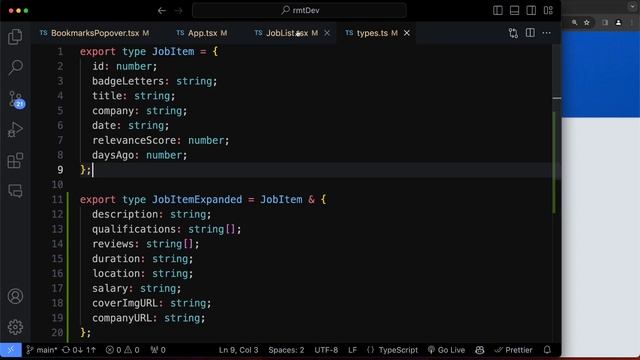Open the remote window indicator in status bar
The width and height of the screenshot is (640, 360).
pyautogui.click(x=11, y=350)
